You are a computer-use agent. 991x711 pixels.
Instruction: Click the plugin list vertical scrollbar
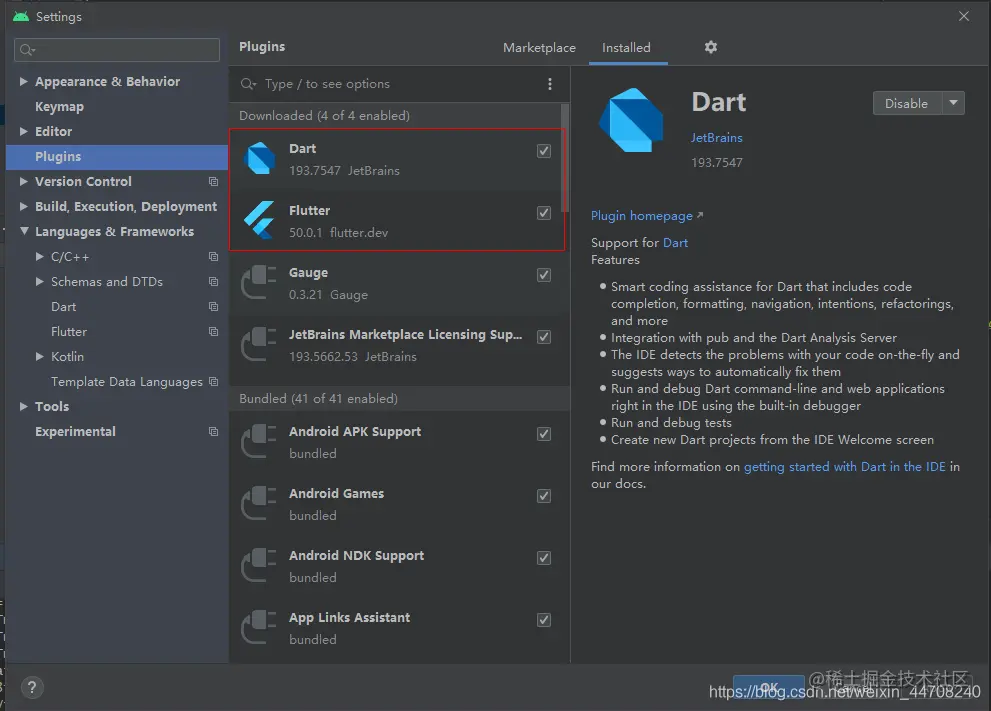(565, 158)
